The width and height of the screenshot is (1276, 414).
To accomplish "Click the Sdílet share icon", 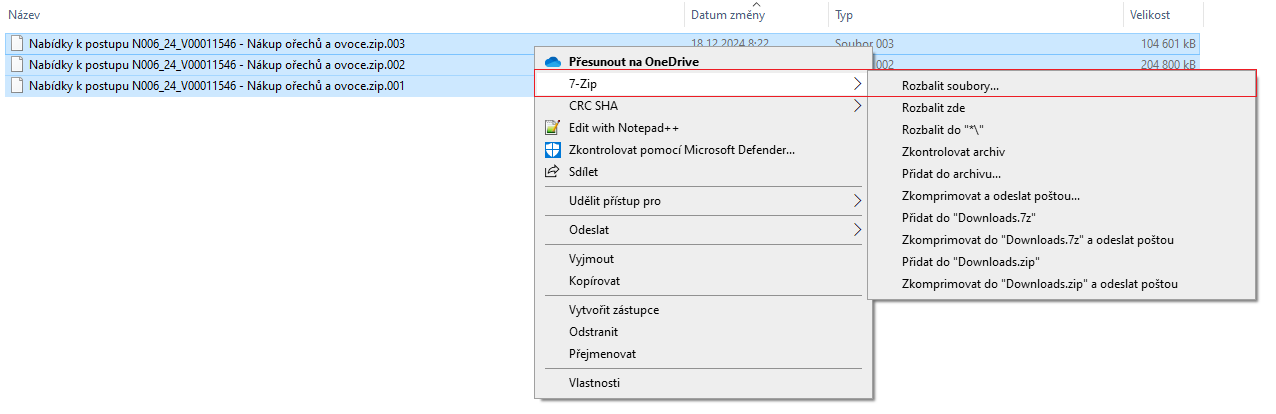I will pos(552,172).
